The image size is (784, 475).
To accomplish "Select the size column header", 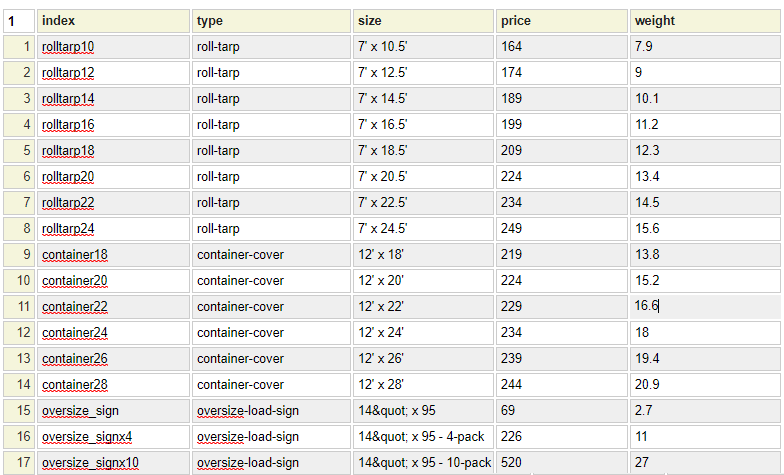I will point(423,21).
